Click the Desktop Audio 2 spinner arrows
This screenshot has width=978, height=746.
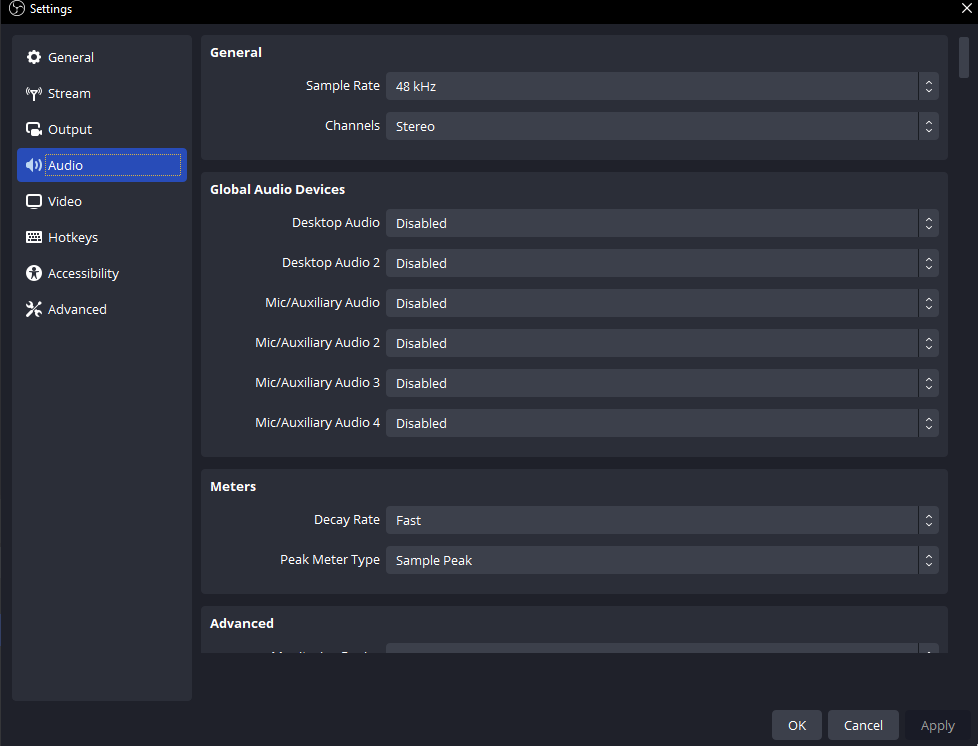click(929, 263)
